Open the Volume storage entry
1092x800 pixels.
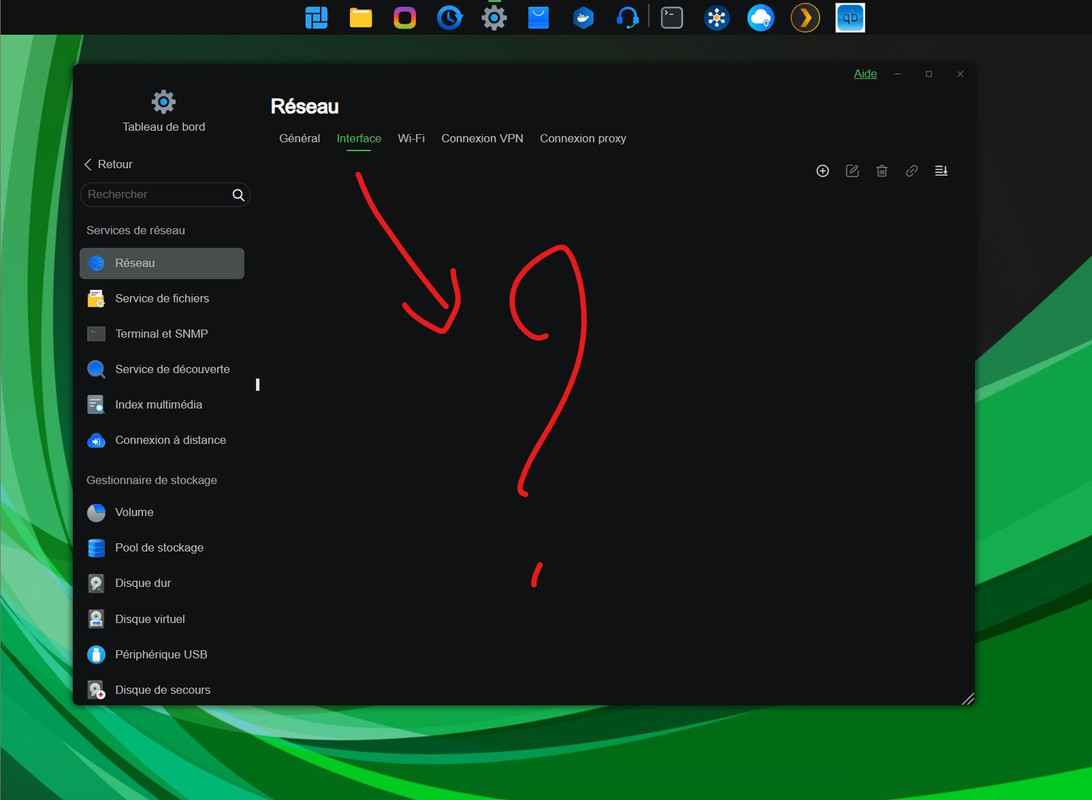(162, 512)
